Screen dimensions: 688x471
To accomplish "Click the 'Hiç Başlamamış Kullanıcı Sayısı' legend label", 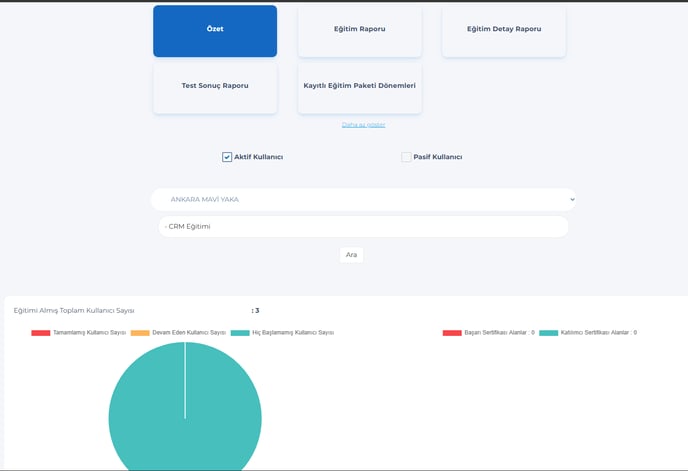I will (x=292, y=332).
